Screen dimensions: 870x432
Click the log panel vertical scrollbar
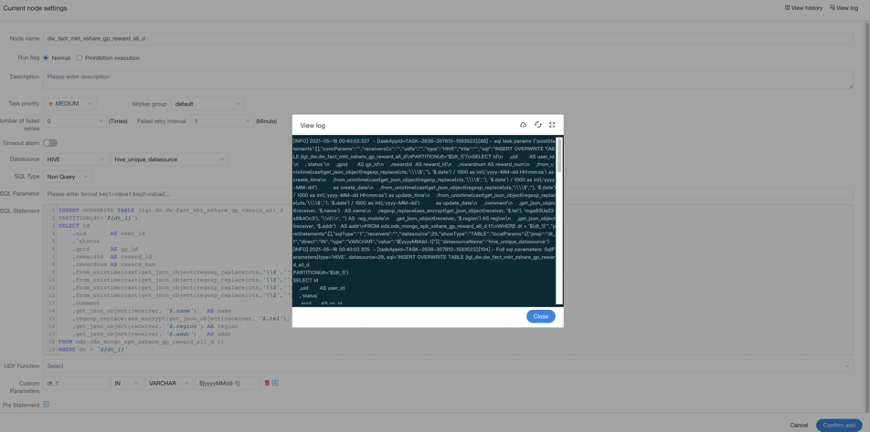[x=559, y=155]
